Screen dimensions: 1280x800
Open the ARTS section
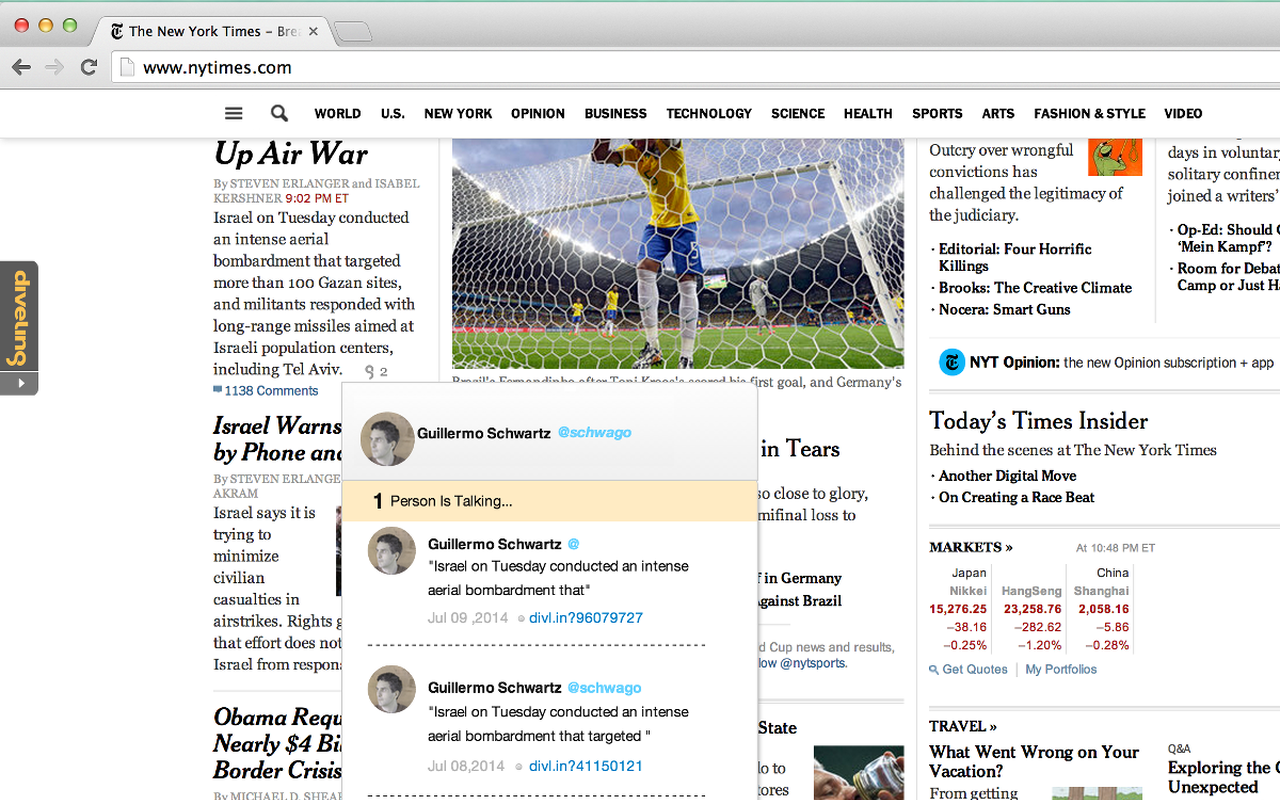pyautogui.click(x=998, y=114)
